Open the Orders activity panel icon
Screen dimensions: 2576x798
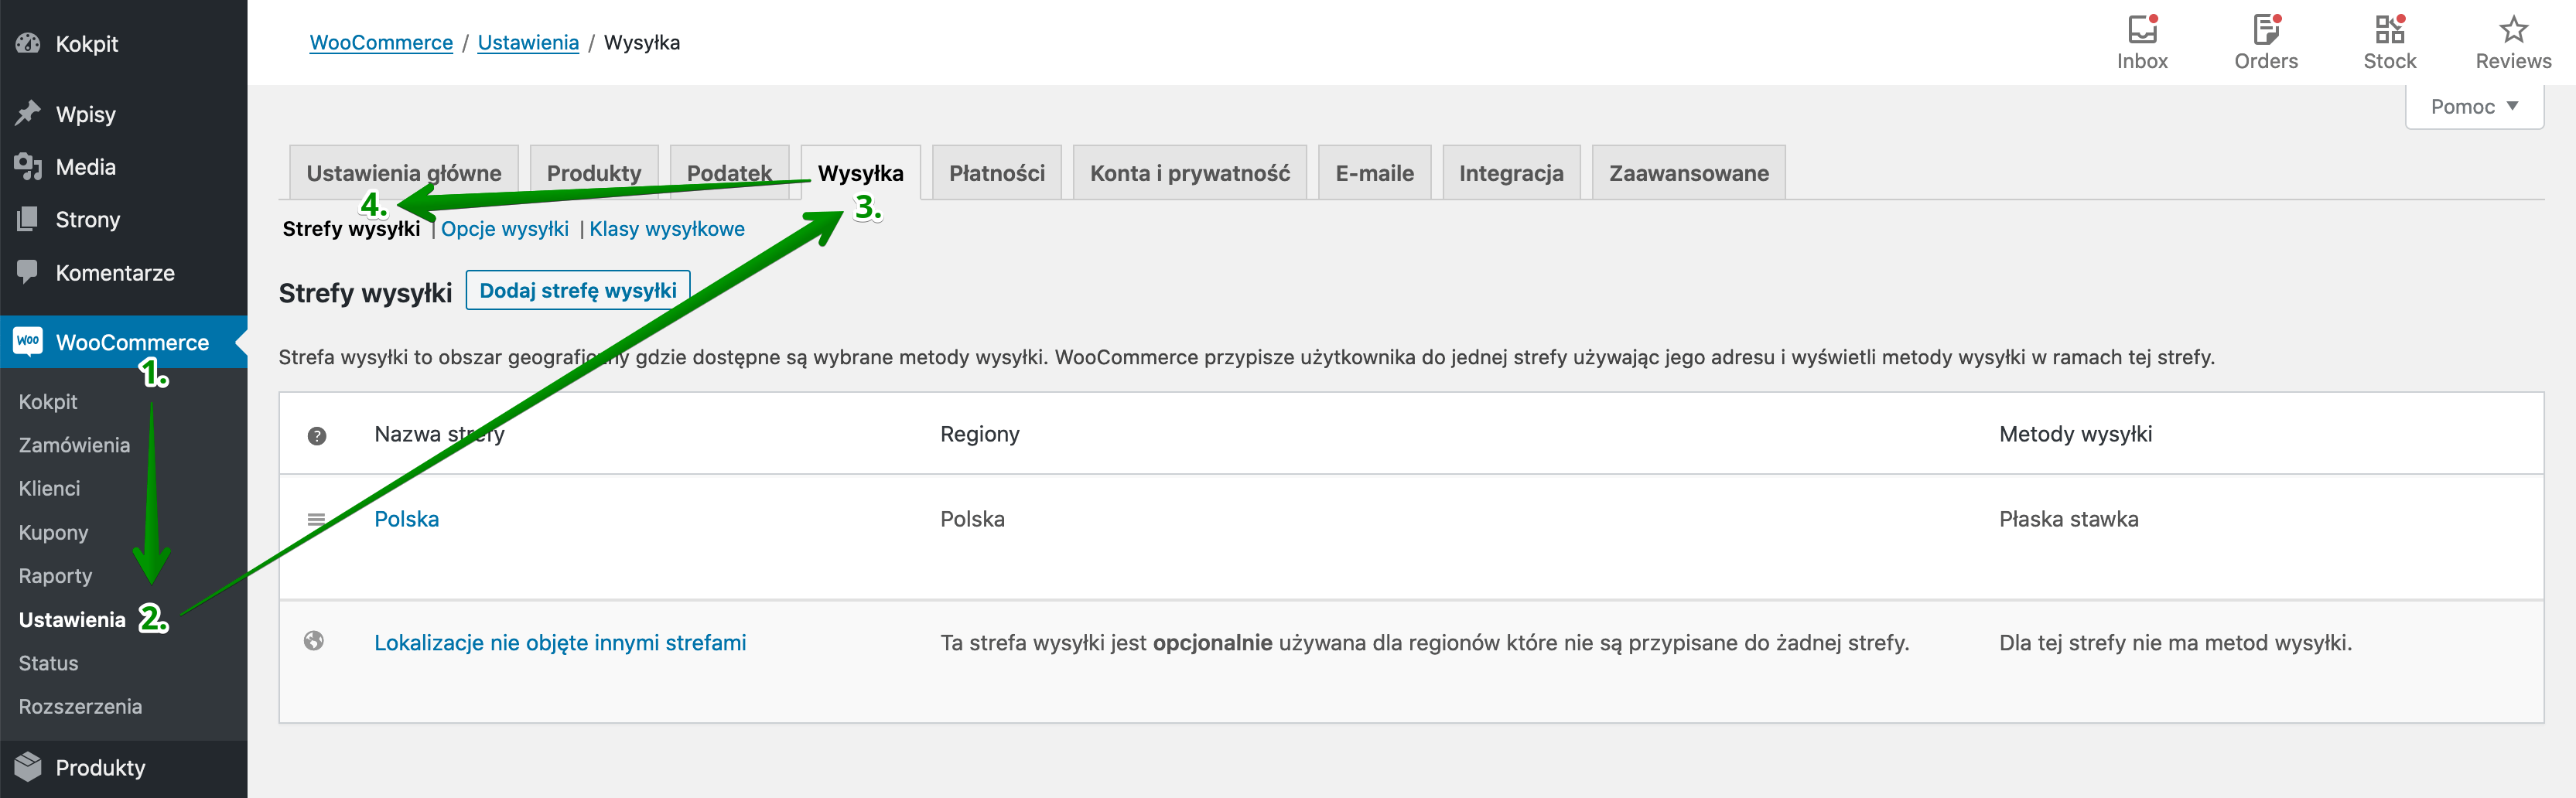(x=2266, y=30)
